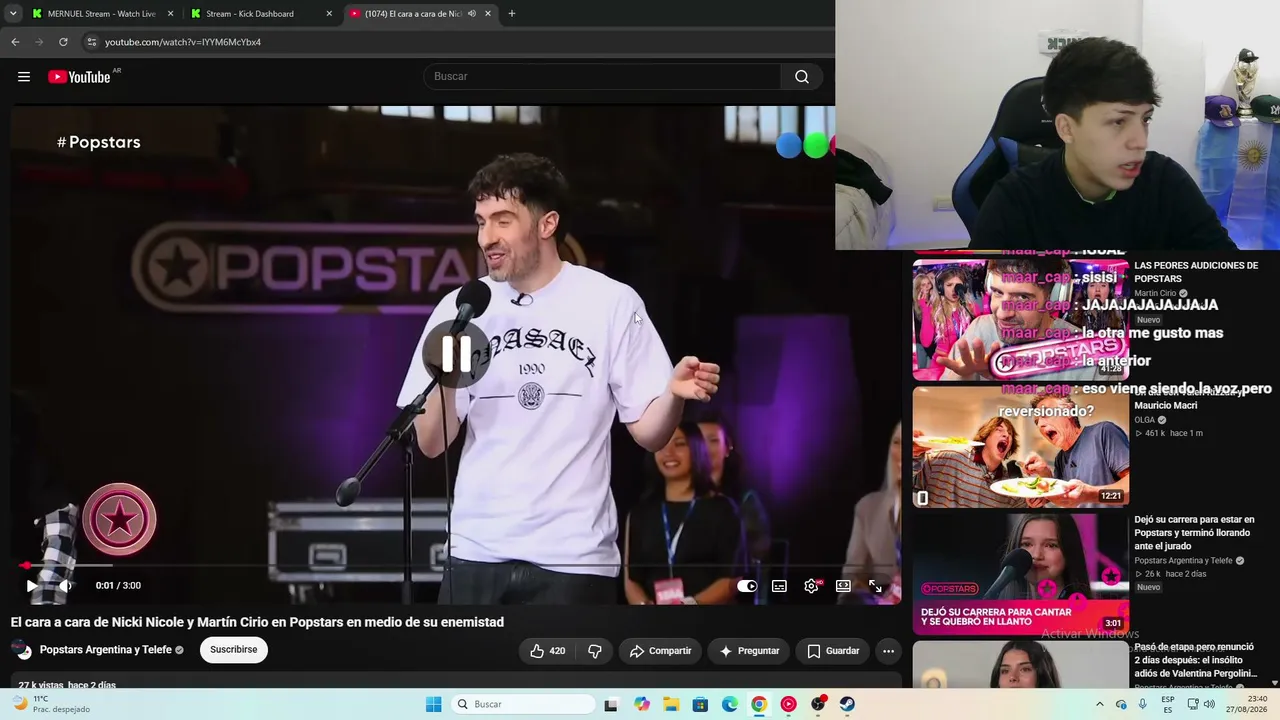
Task: Open the Dejó su carrera para cantar thumbnail
Action: (1020, 574)
